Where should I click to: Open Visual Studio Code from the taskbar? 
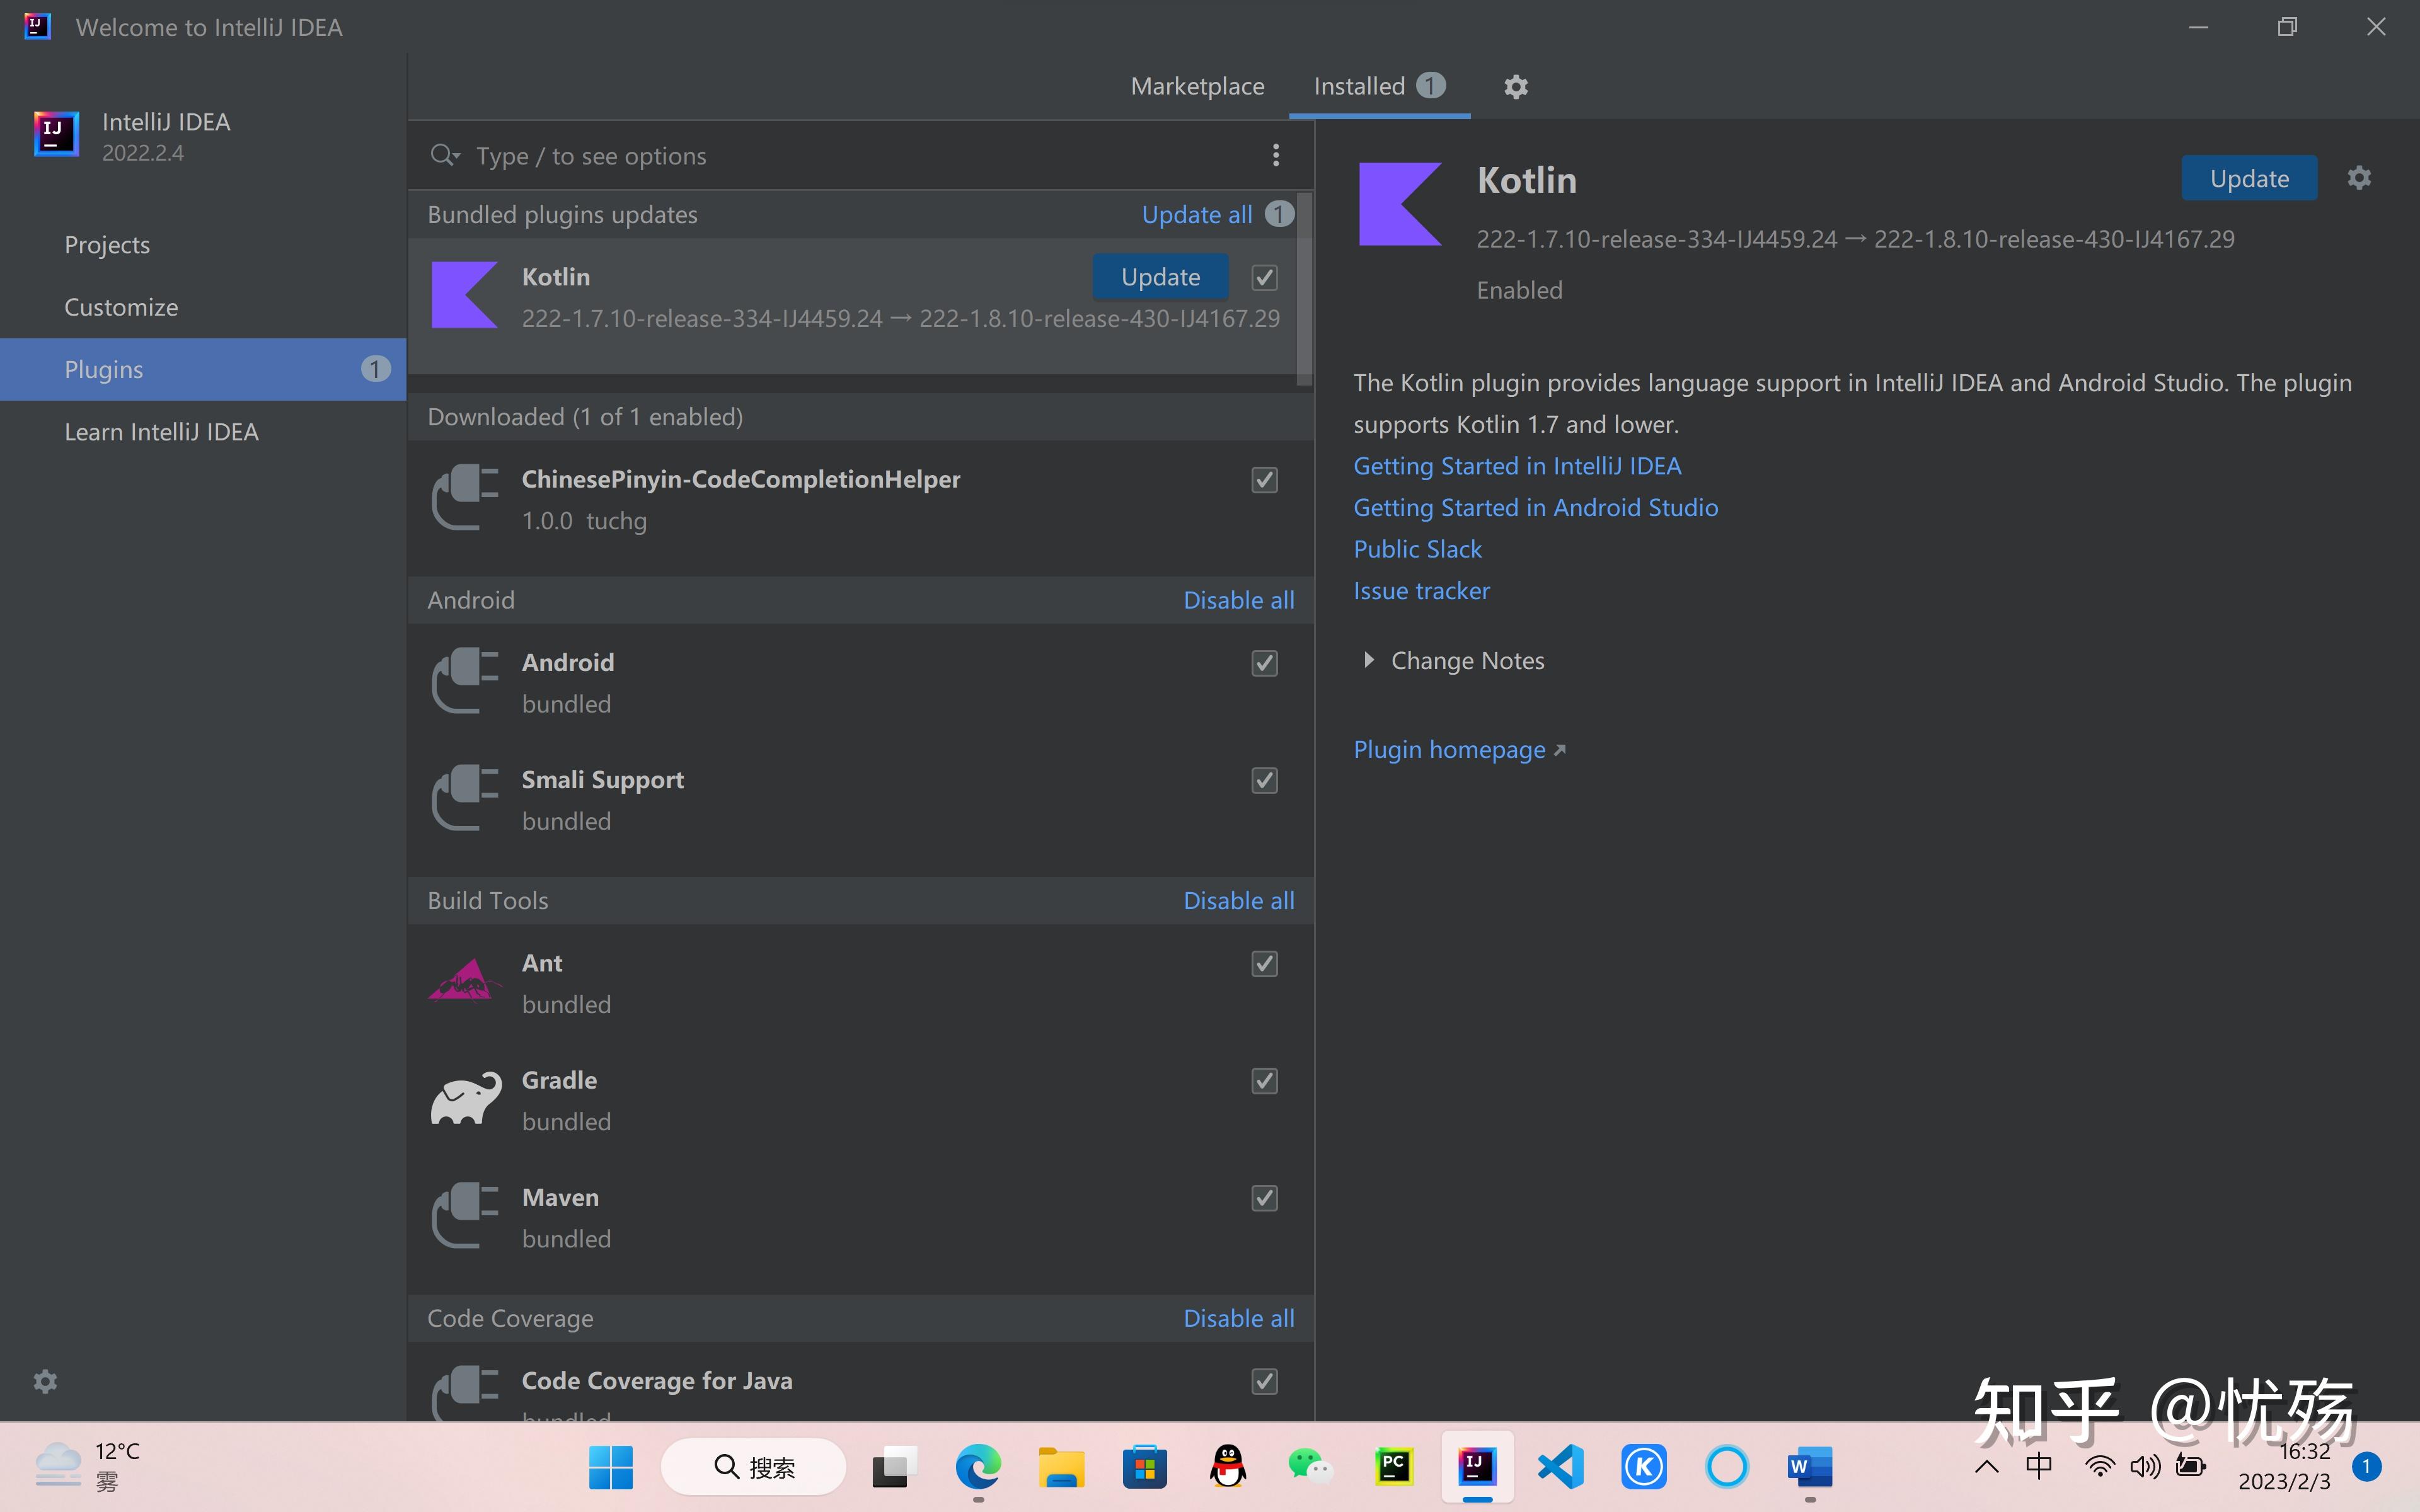(x=1560, y=1467)
